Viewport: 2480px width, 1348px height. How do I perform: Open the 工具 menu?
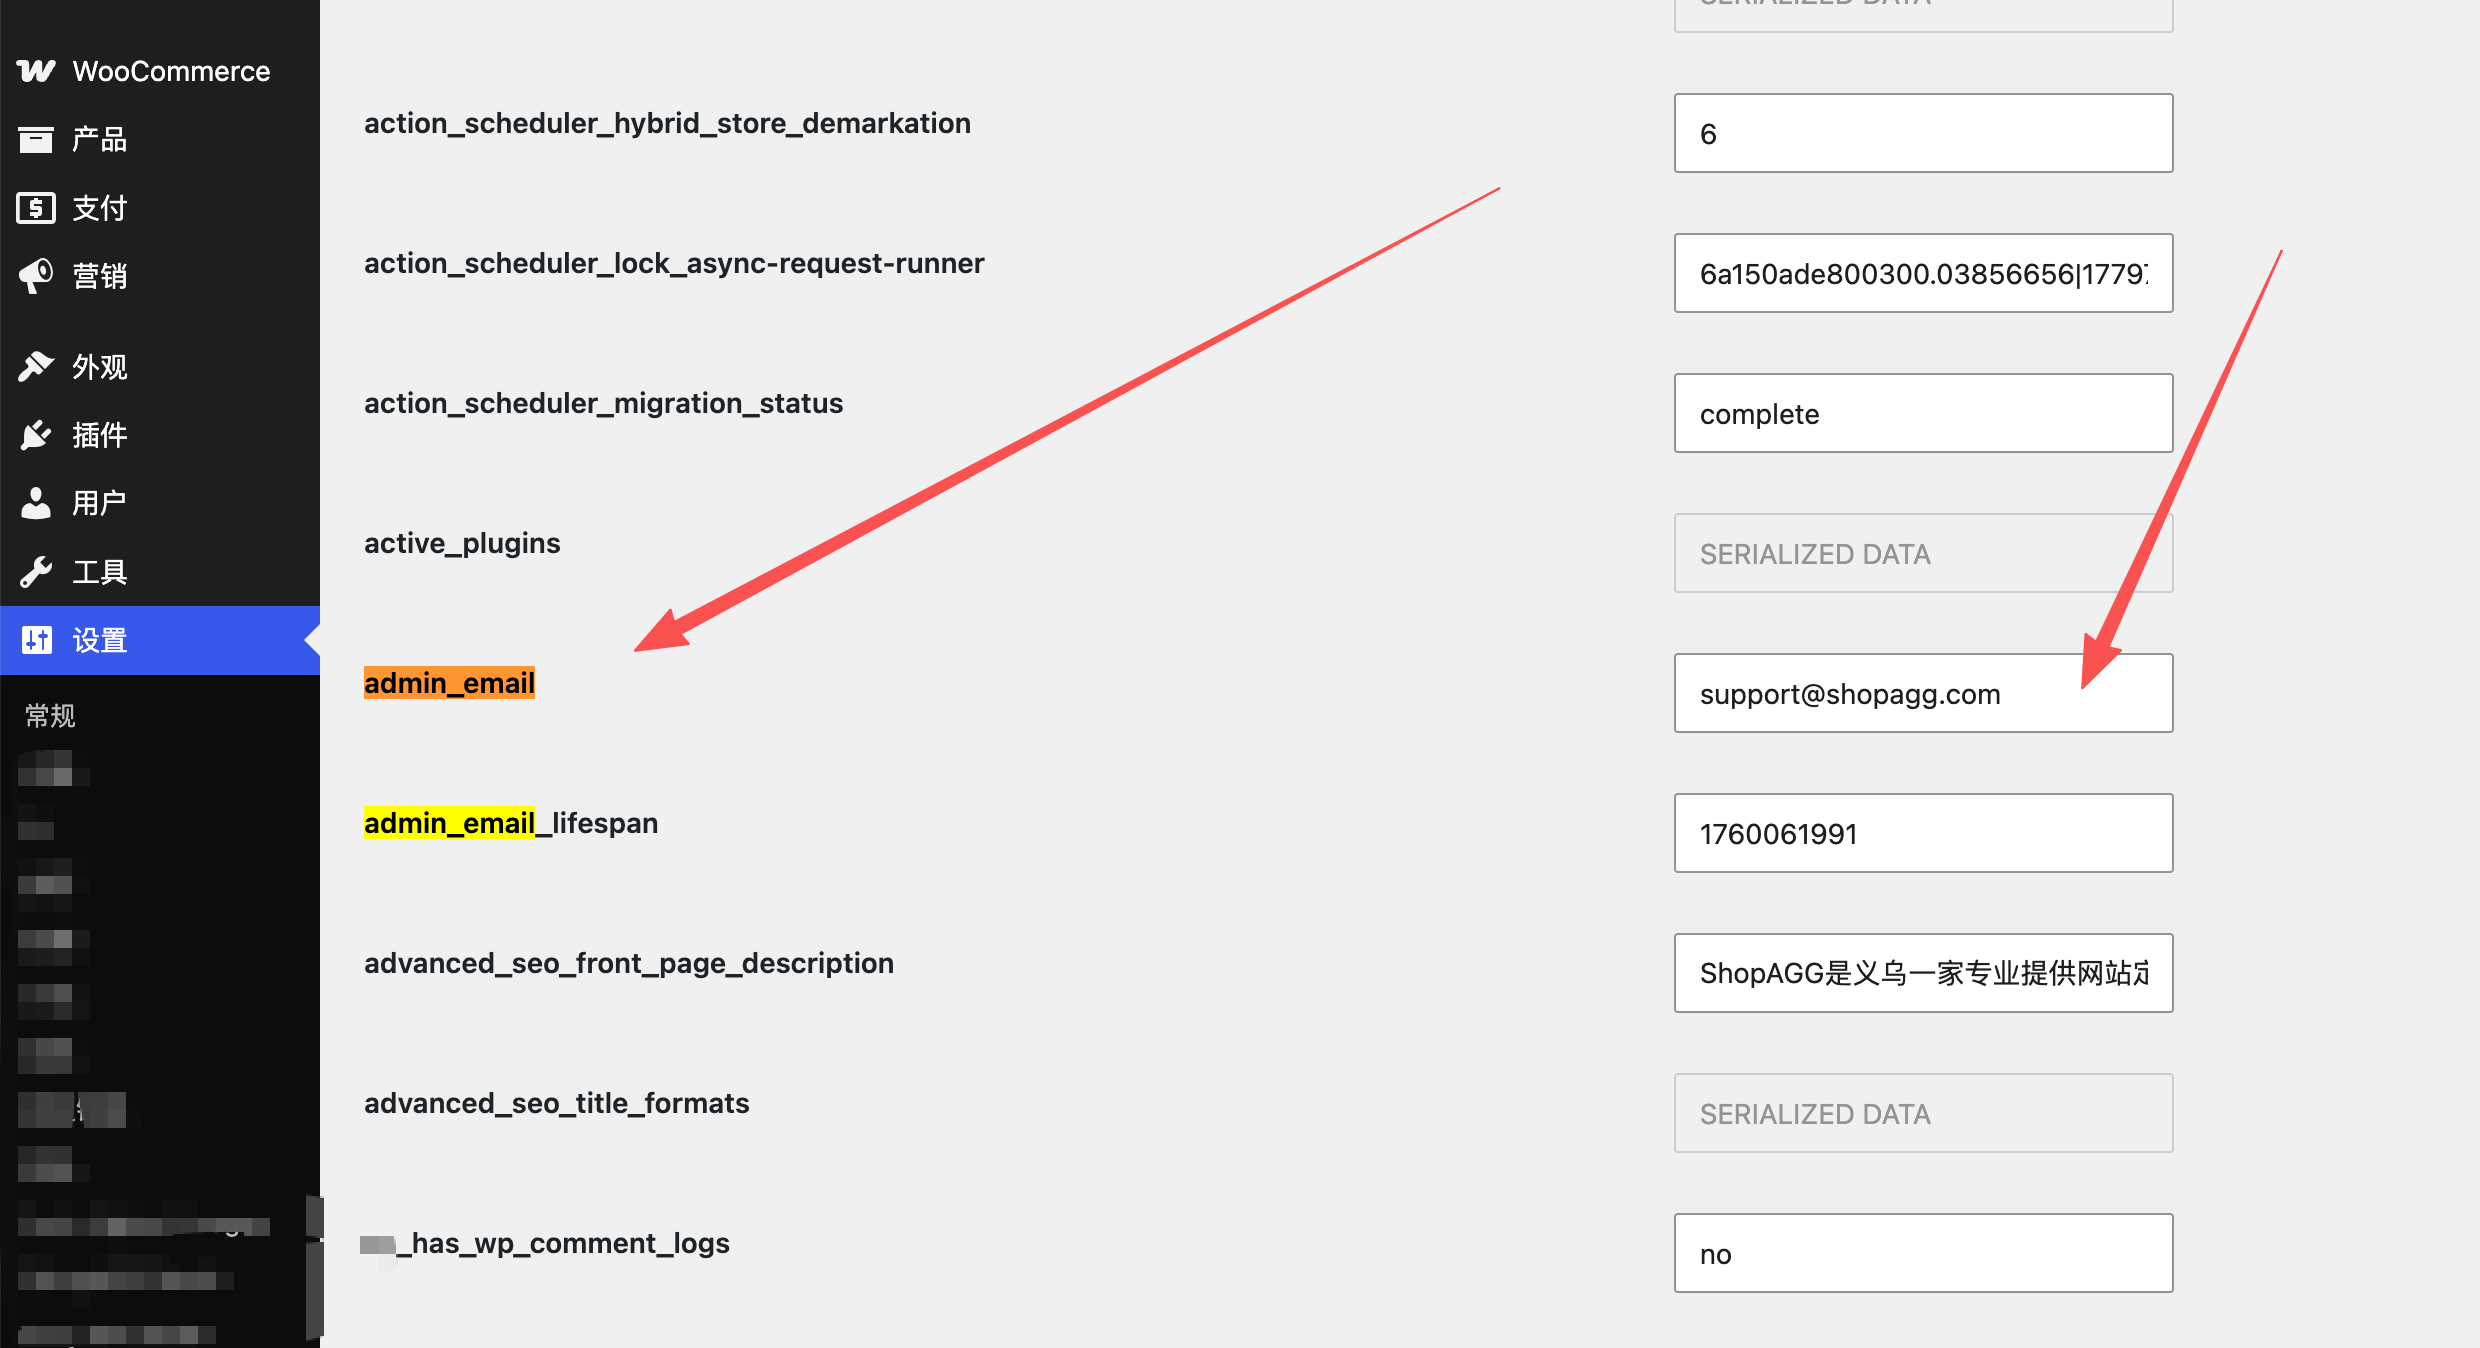[160, 572]
